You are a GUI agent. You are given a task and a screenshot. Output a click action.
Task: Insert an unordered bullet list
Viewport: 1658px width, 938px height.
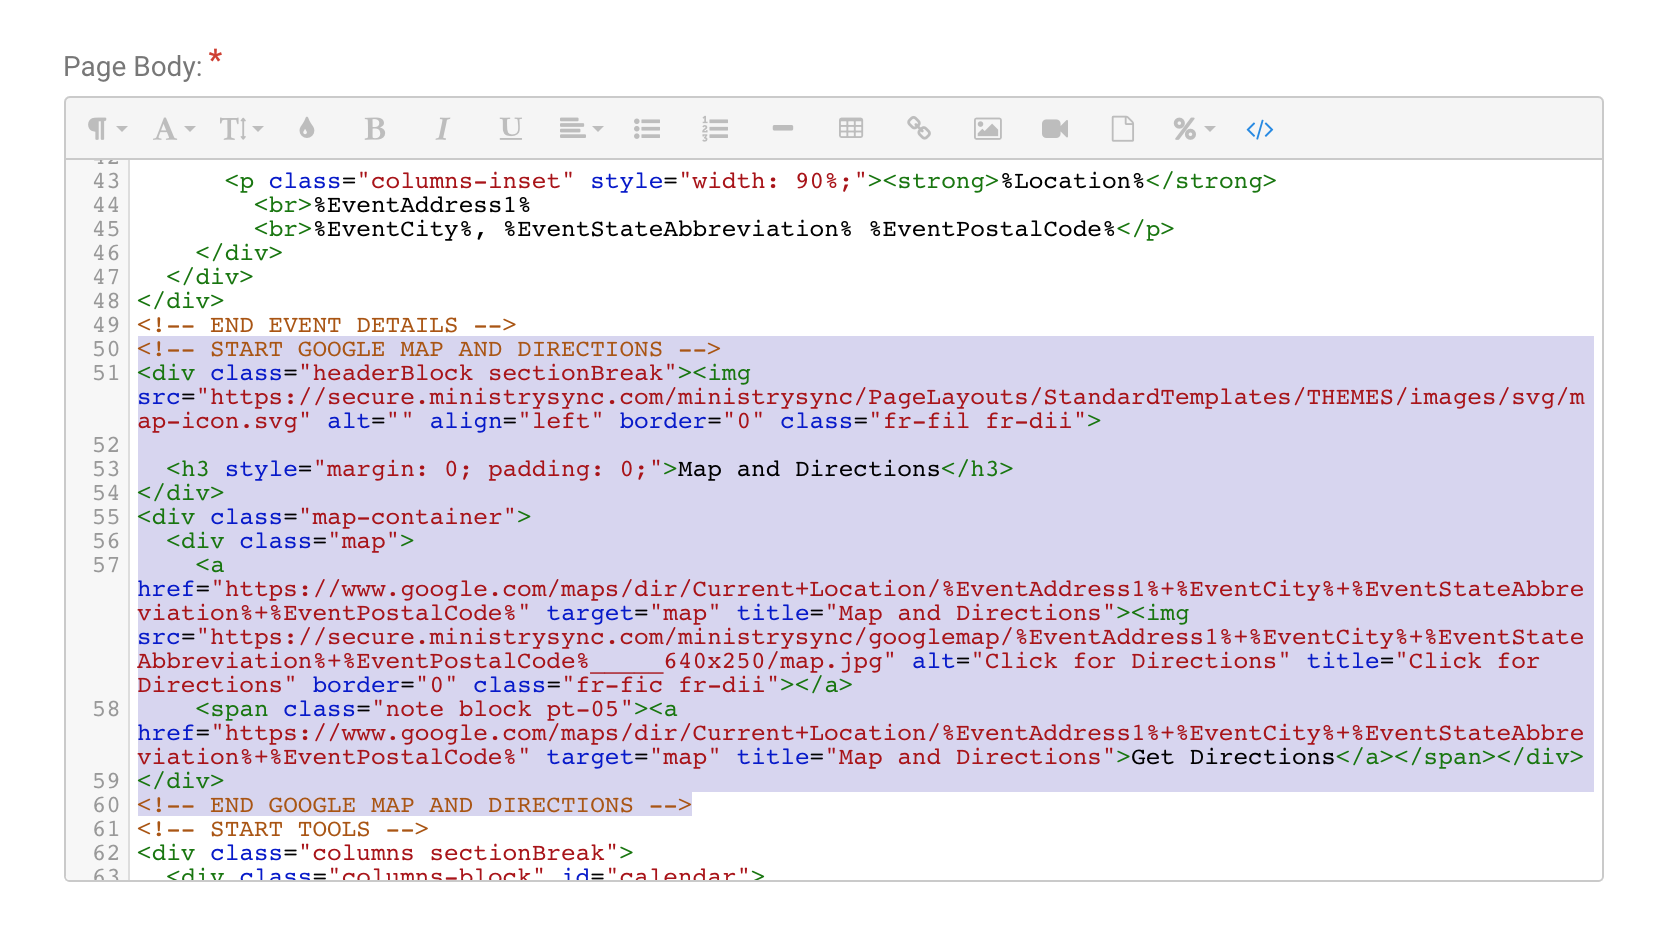pos(647,129)
